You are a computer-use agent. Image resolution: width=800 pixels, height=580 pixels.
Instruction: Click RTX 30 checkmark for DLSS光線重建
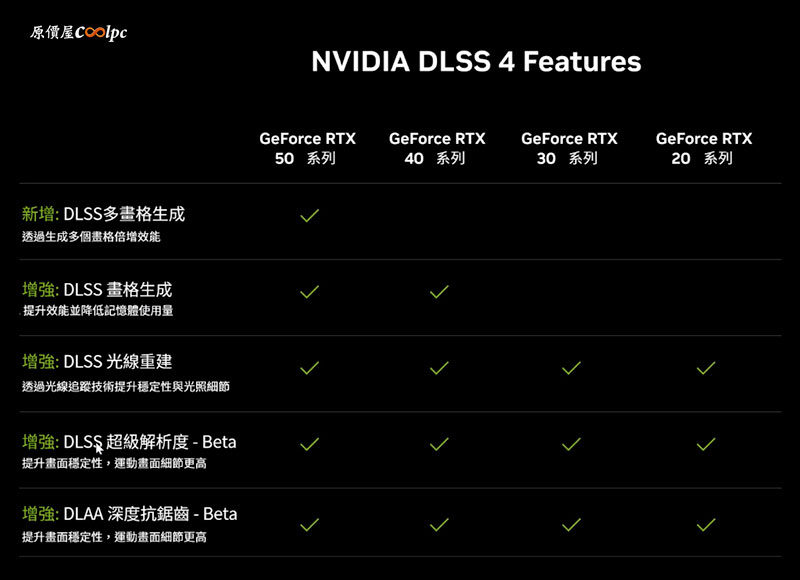coord(571,368)
